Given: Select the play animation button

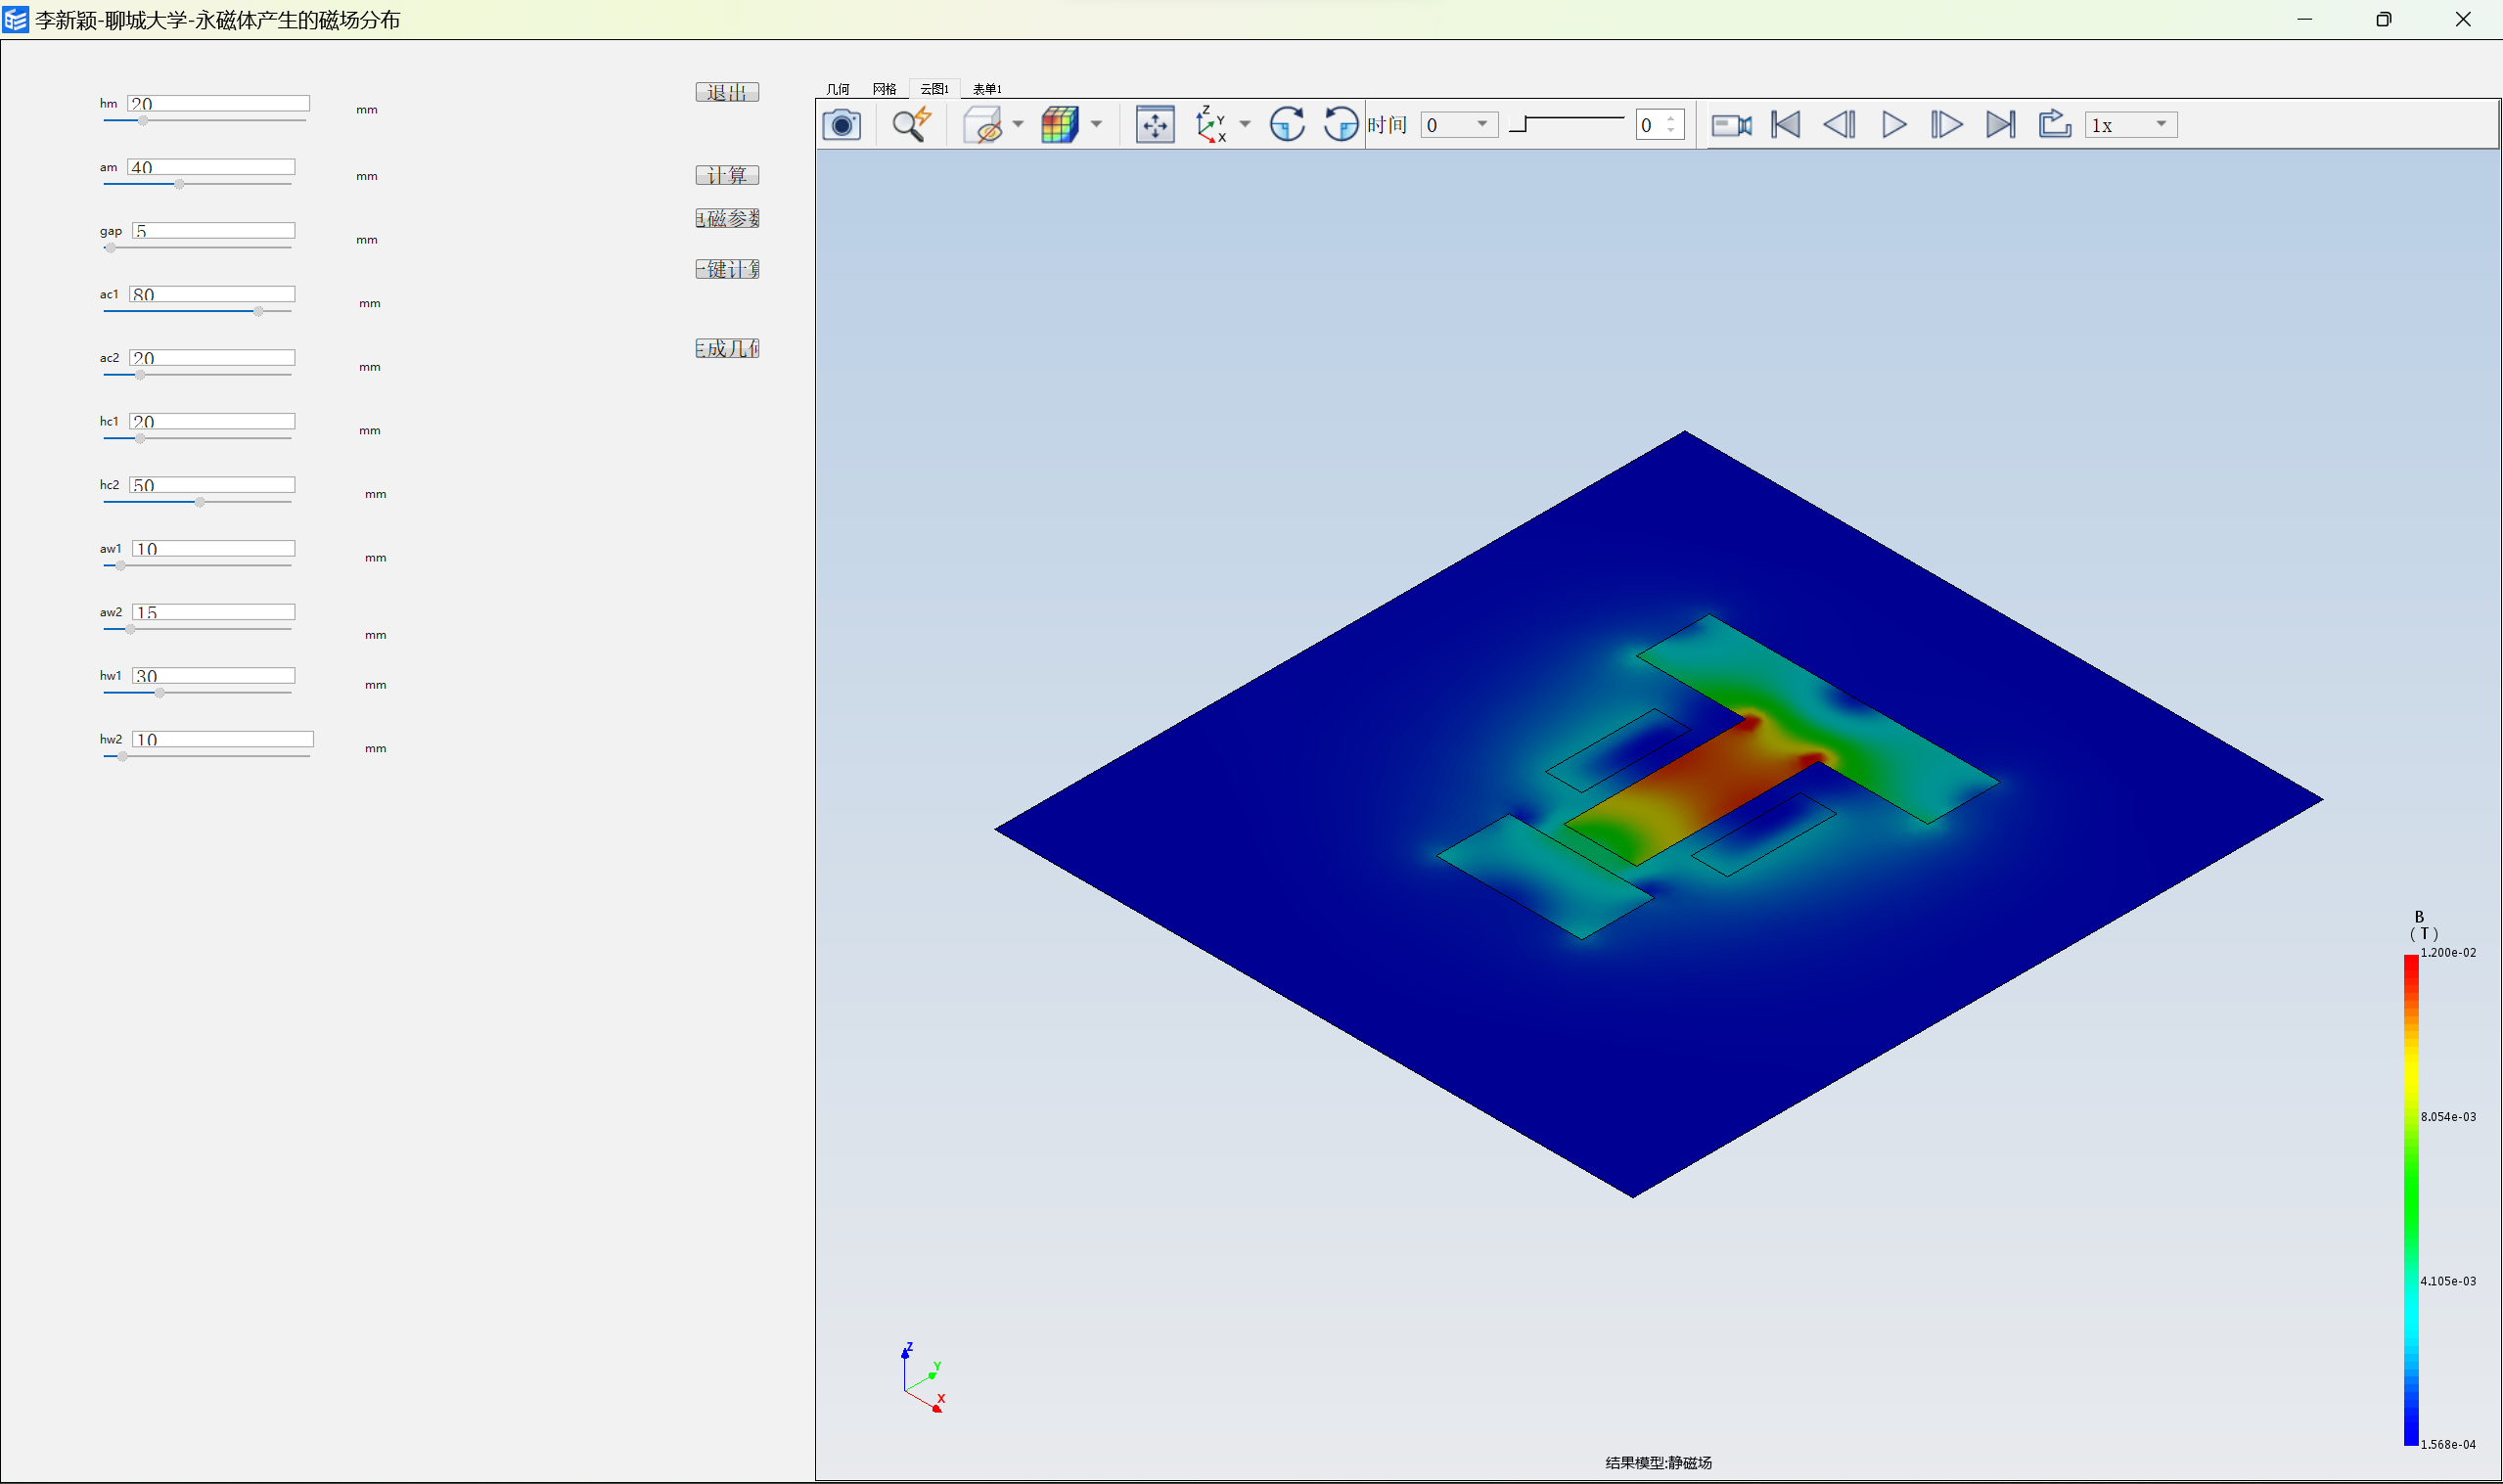Looking at the screenshot, I should pos(1891,123).
